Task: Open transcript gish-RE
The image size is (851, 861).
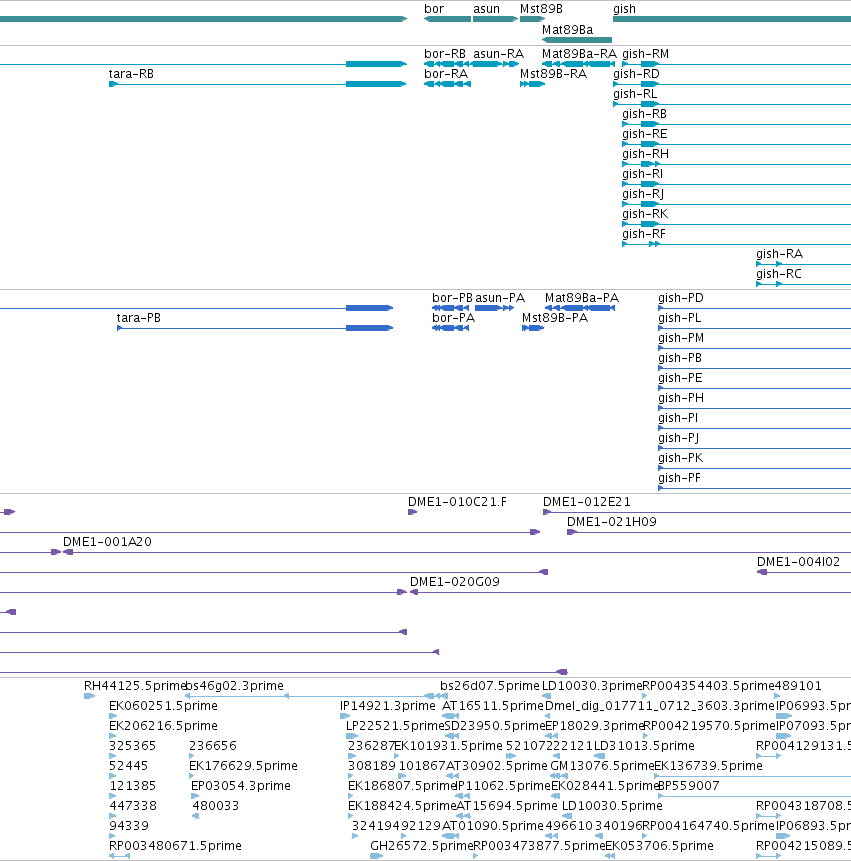Action: pyautogui.click(x=736, y=144)
